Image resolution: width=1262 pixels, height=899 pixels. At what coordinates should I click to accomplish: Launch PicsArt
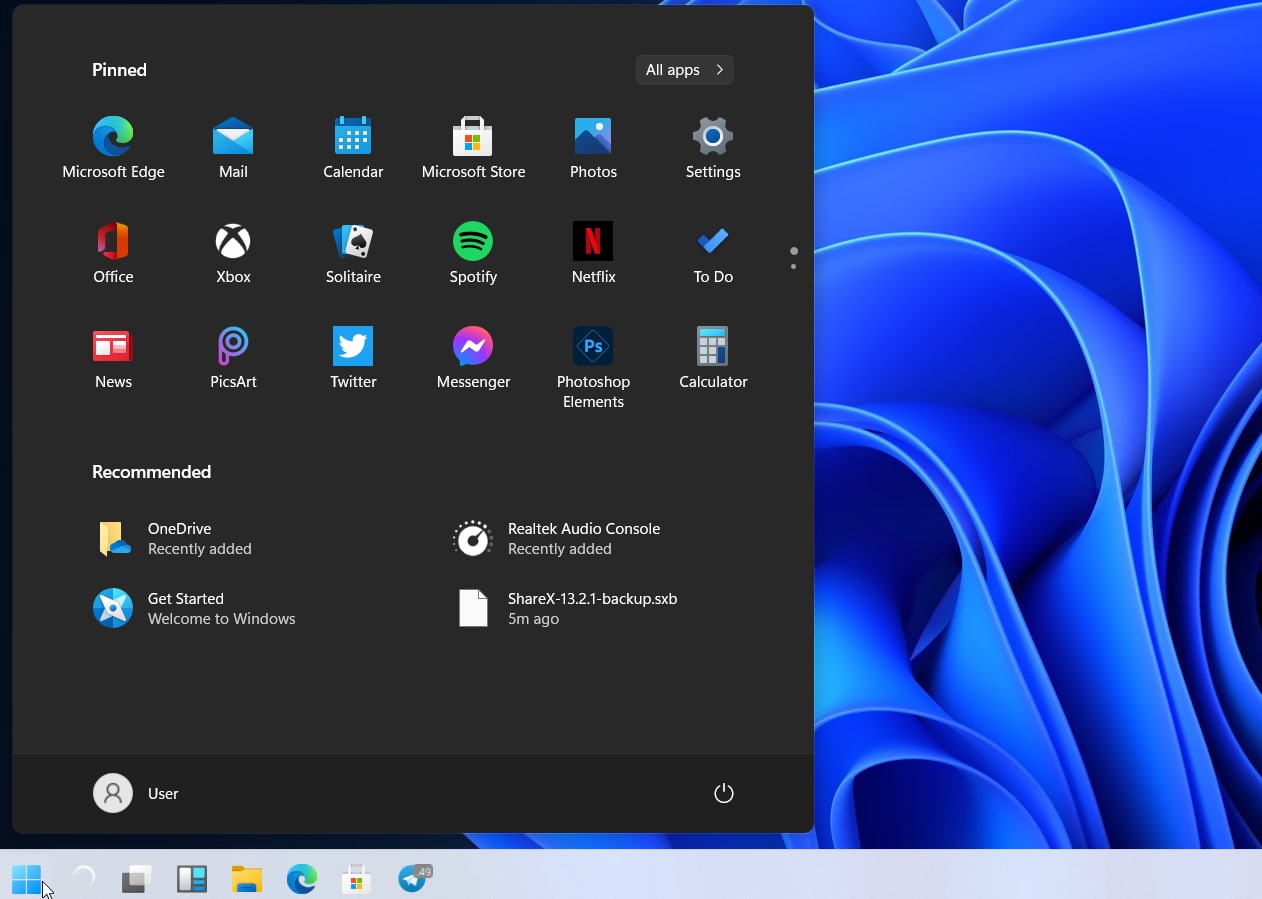[x=233, y=357]
